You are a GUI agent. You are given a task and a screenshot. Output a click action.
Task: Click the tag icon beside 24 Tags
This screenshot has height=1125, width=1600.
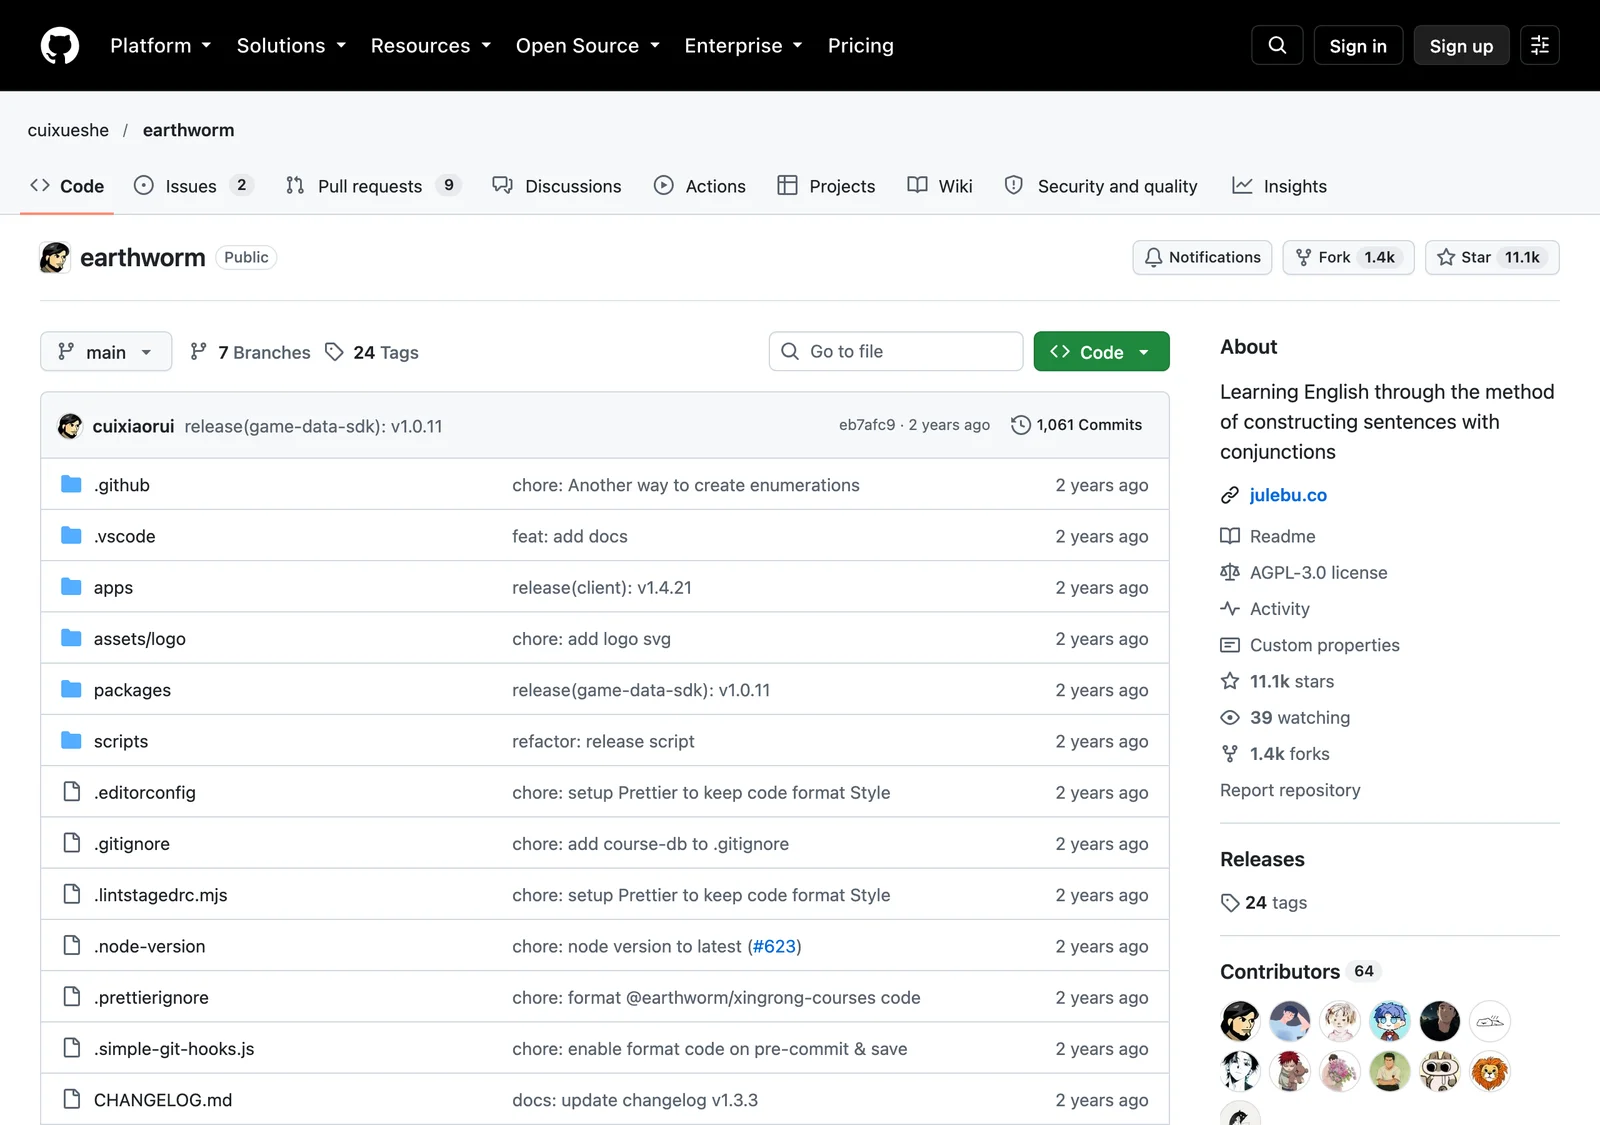(335, 352)
